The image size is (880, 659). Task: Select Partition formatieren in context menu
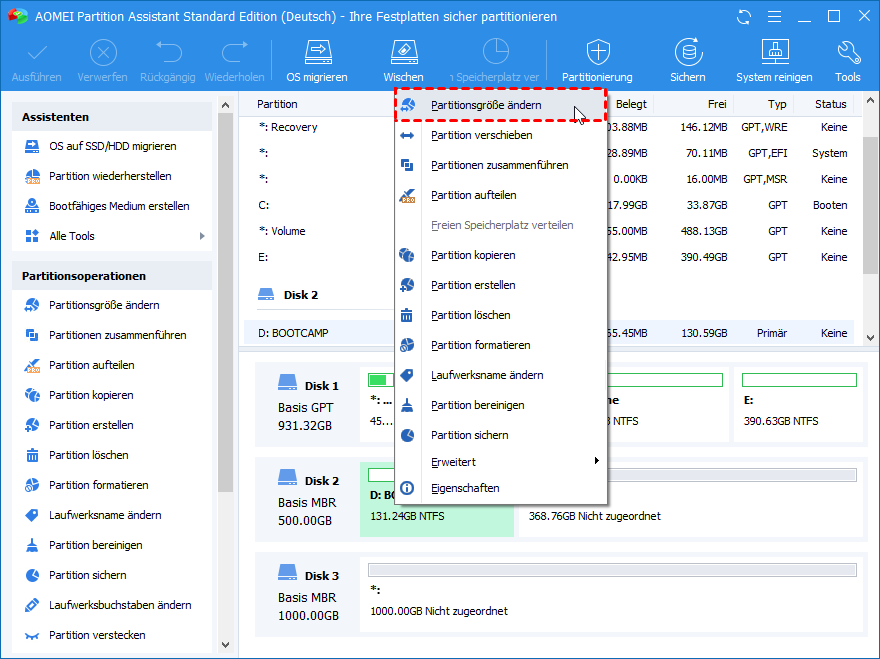click(x=480, y=345)
